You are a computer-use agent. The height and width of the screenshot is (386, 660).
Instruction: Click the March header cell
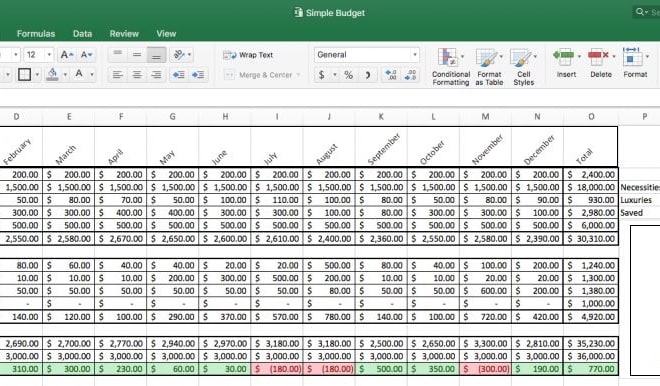pos(69,146)
